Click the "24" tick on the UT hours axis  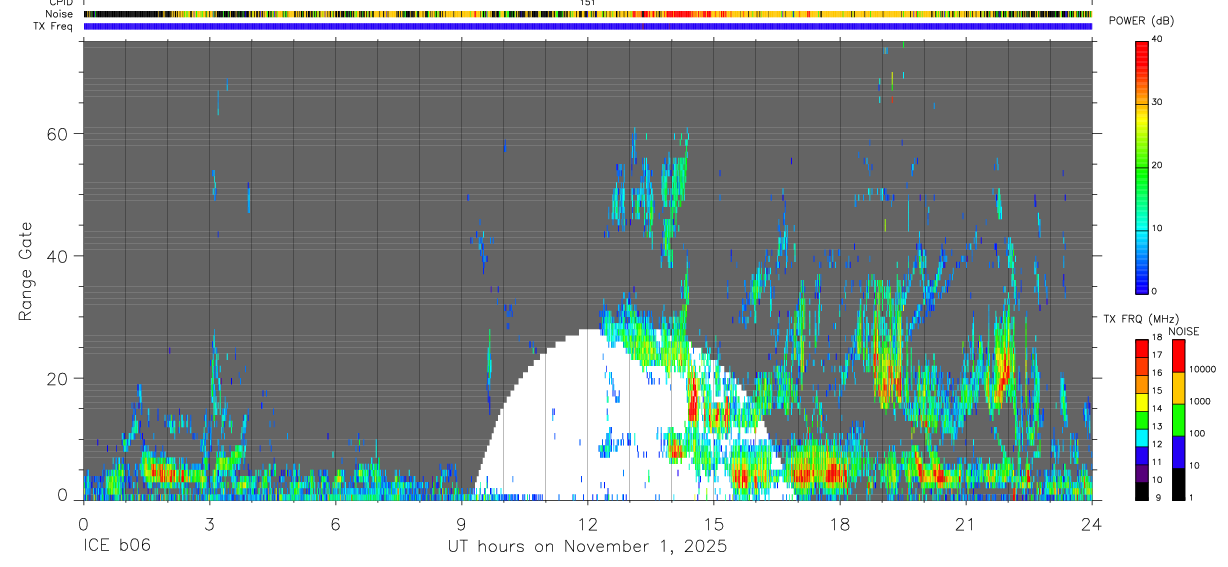1091,524
